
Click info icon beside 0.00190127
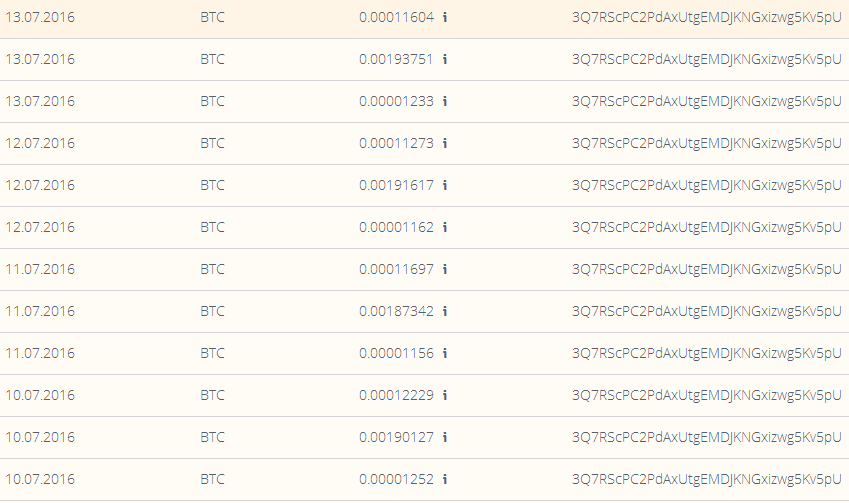click(x=445, y=437)
